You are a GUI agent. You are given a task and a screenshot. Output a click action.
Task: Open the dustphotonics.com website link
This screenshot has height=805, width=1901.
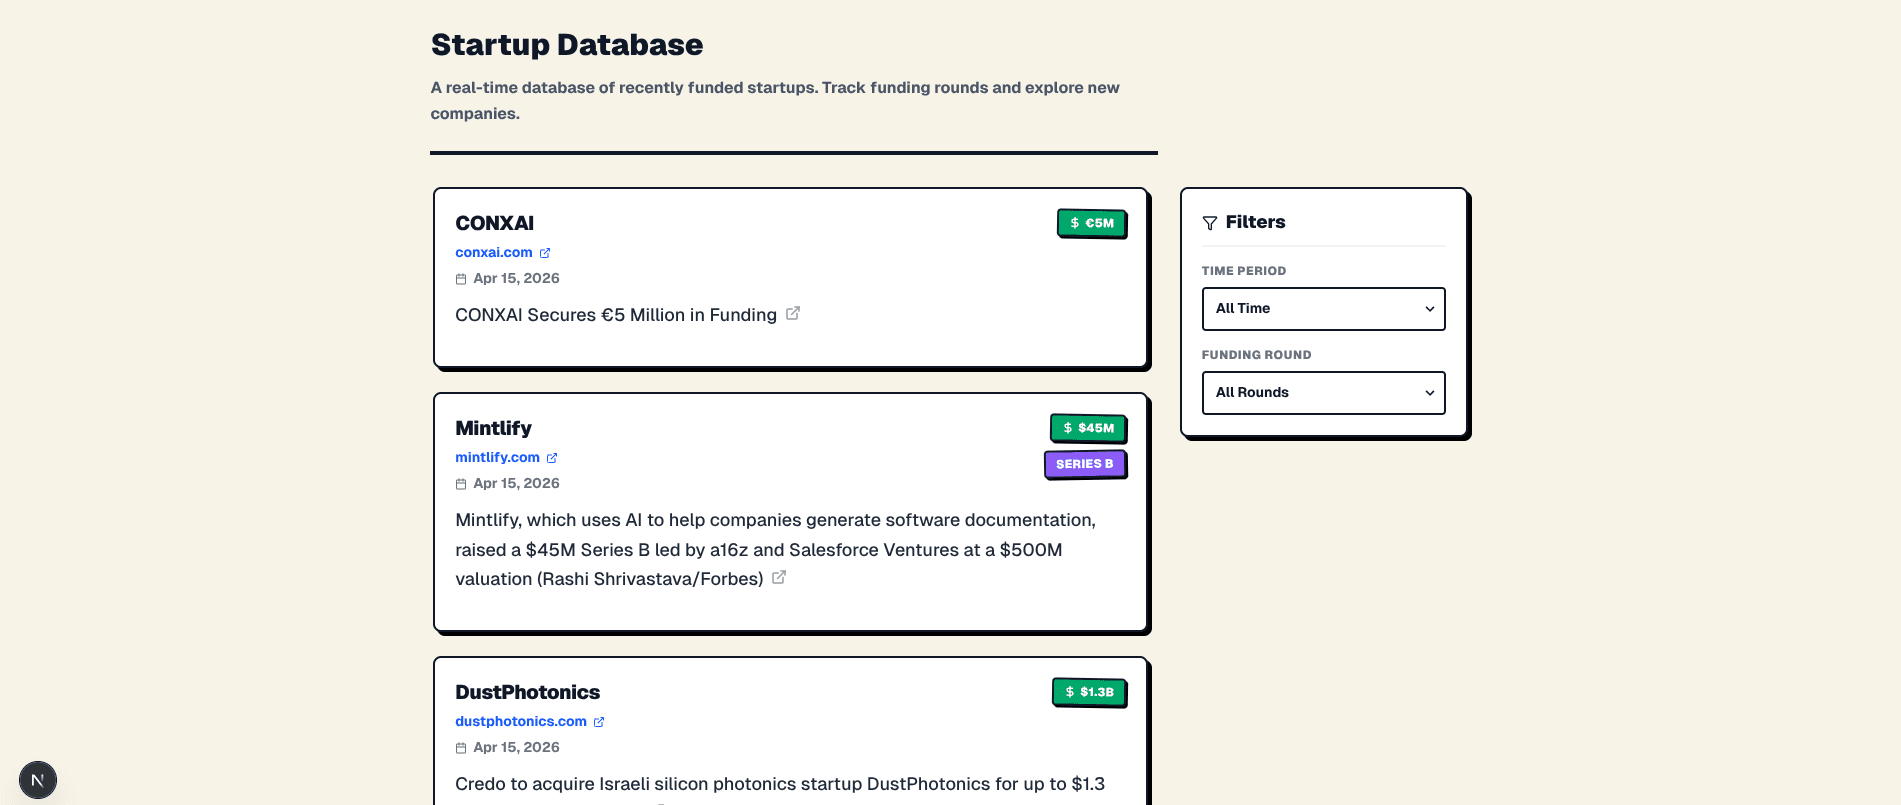521,722
